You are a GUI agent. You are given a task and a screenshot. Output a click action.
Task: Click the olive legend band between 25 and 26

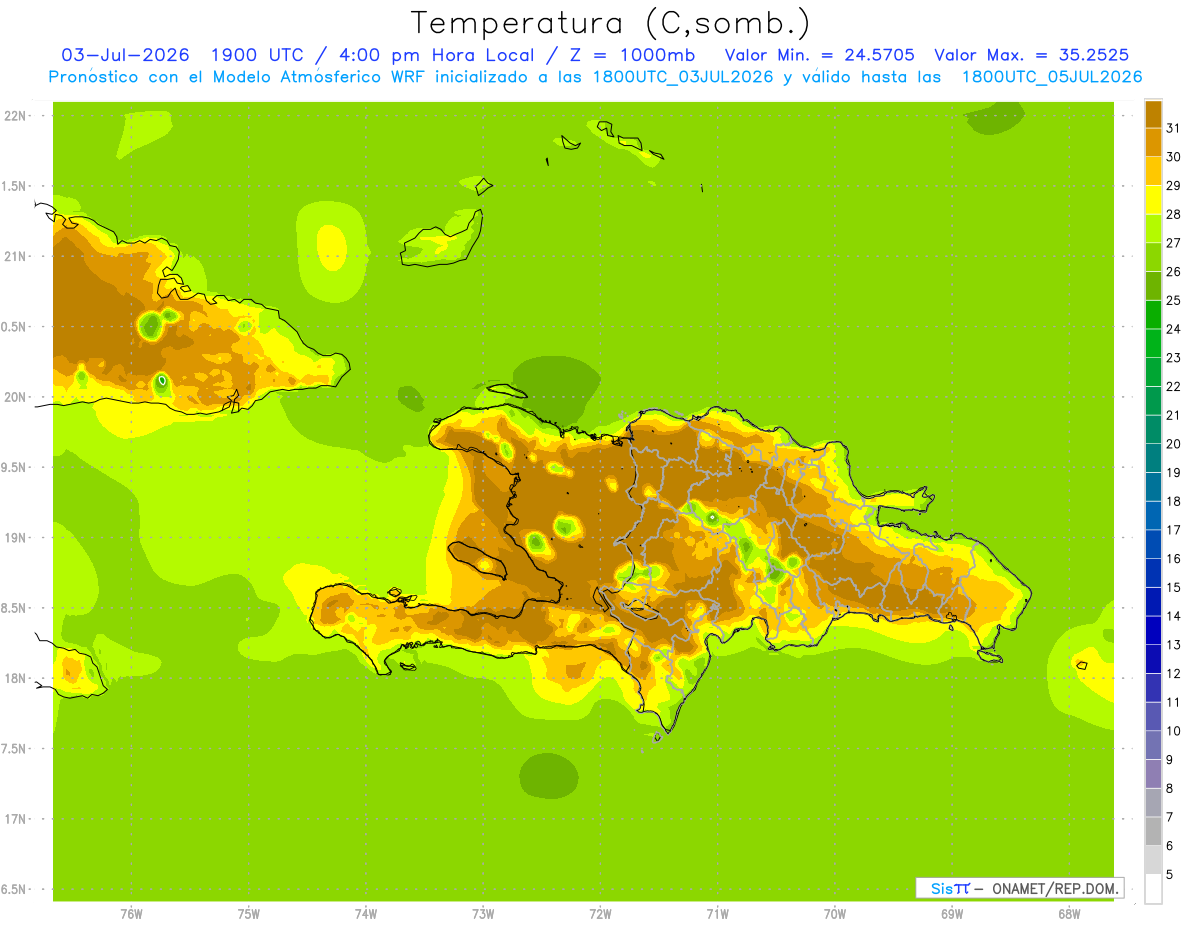[1153, 286]
